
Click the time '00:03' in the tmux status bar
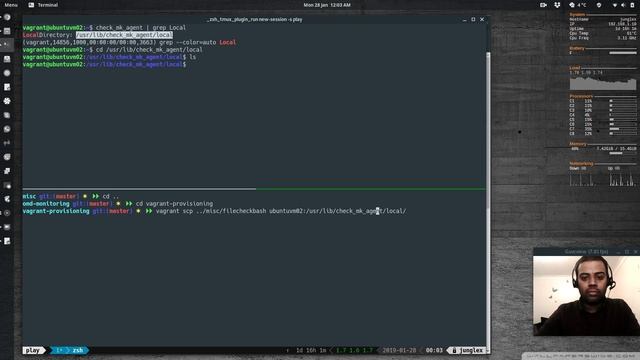[x=434, y=350]
